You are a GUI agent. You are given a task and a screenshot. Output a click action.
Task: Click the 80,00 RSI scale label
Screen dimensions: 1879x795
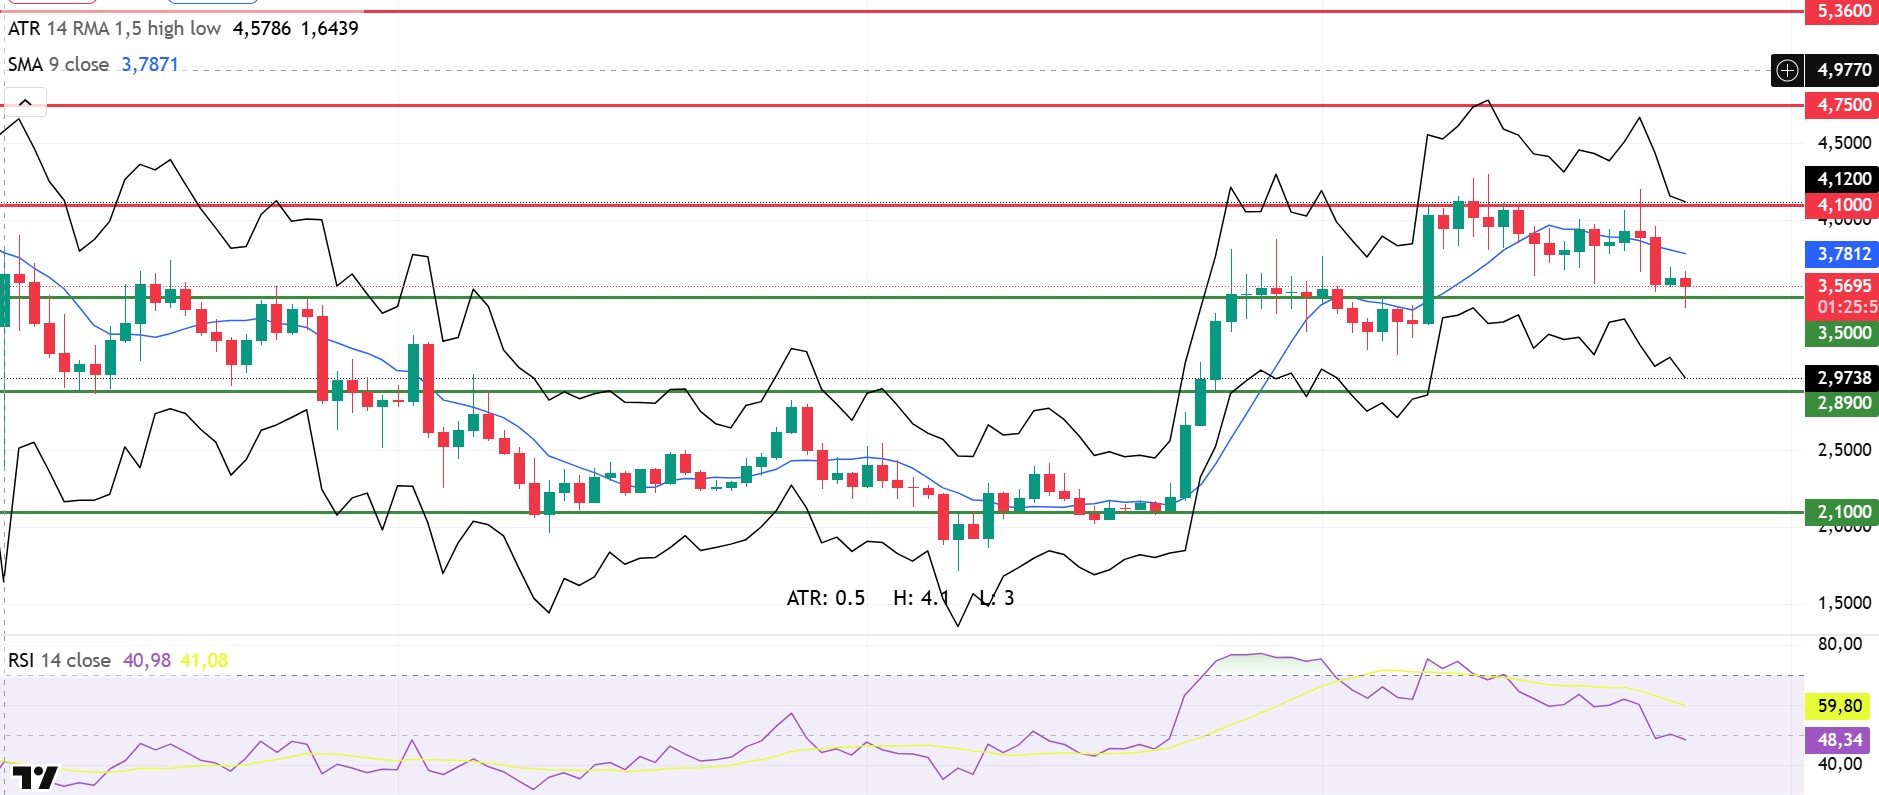pos(1840,644)
